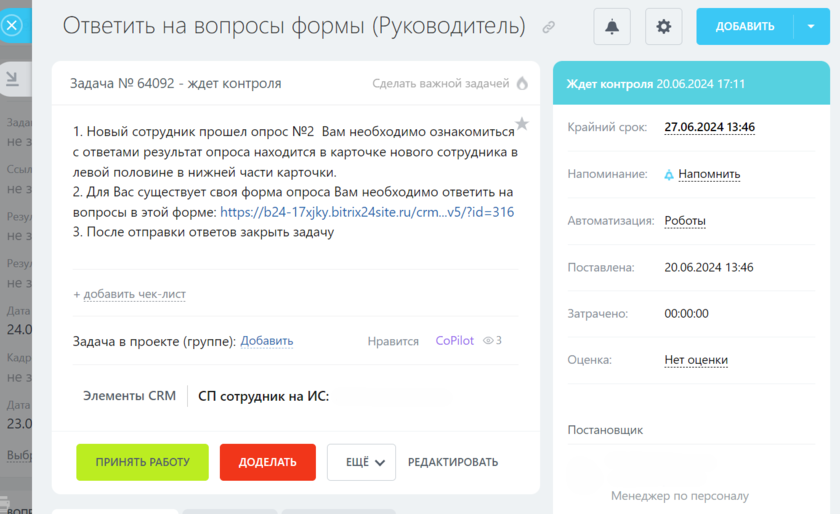This screenshot has width=840, height=514.
Task: Click the CoPilot link
Action: point(455,341)
